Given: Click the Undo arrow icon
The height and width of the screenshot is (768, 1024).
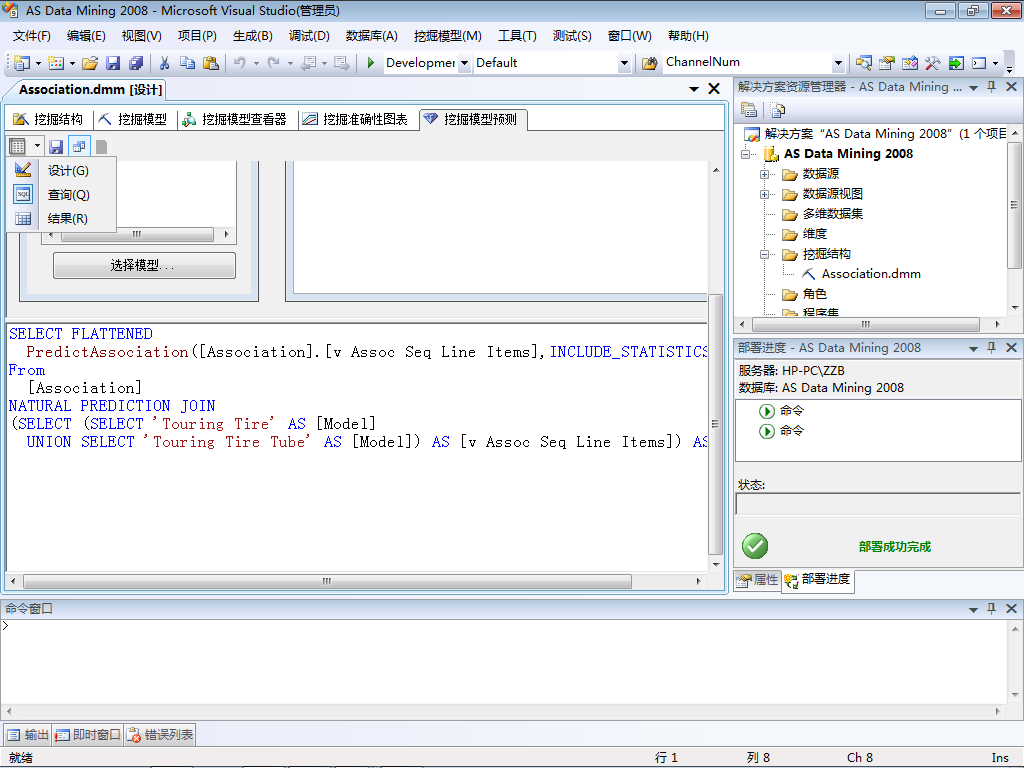Looking at the screenshot, I should tap(240, 63).
